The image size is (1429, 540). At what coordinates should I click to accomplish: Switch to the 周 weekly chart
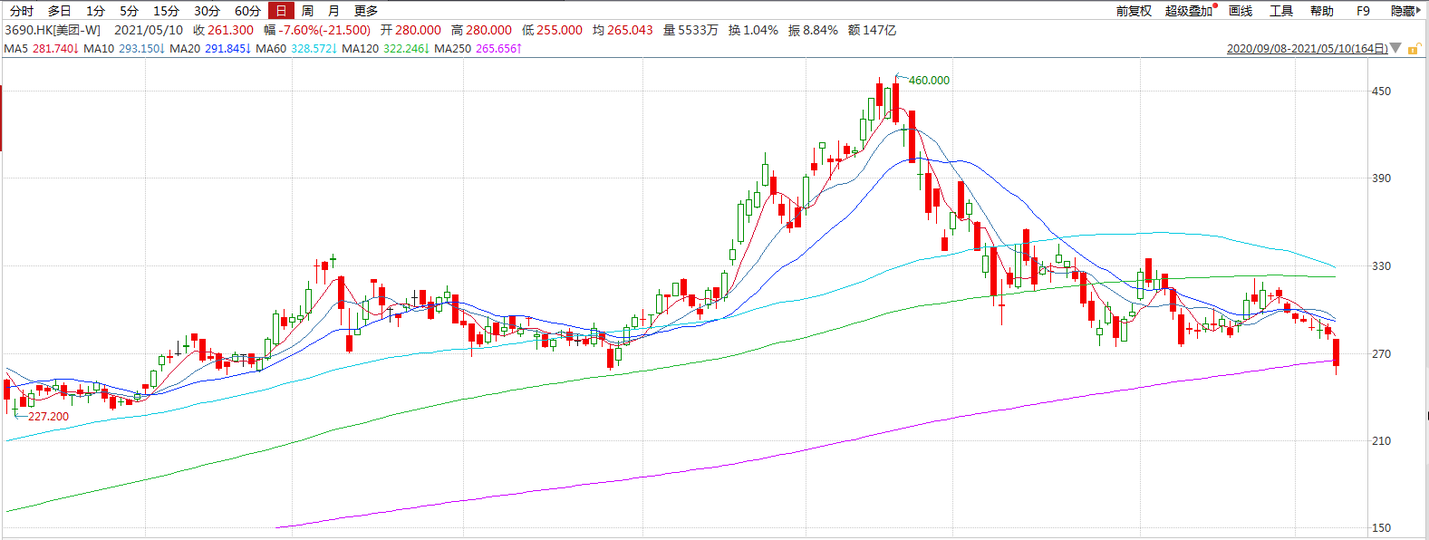[x=308, y=11]
